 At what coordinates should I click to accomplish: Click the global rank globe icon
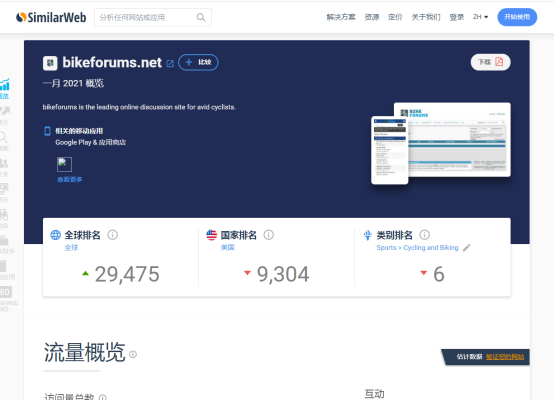click(55, 235)
